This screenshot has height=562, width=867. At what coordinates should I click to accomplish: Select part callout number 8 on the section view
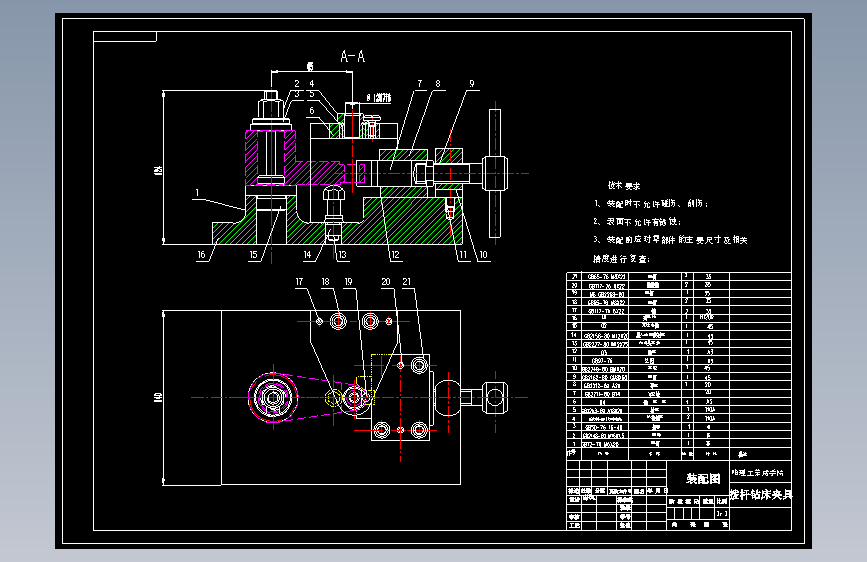(438, 84)
